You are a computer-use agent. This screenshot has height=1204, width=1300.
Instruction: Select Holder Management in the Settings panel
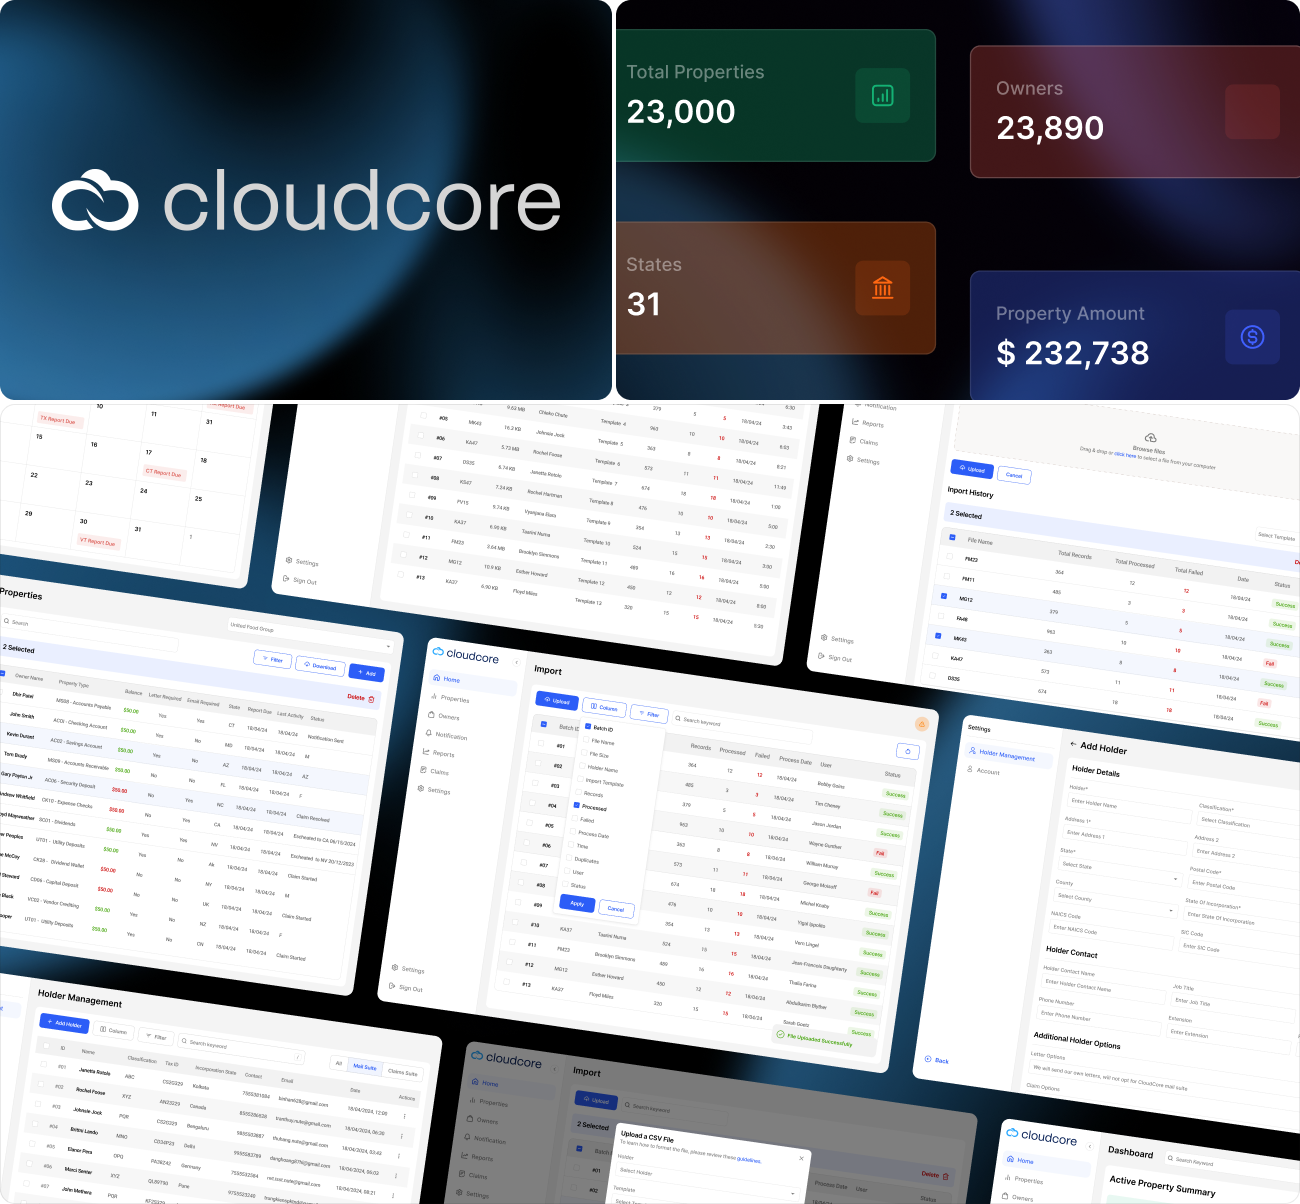pos(1008,754)
